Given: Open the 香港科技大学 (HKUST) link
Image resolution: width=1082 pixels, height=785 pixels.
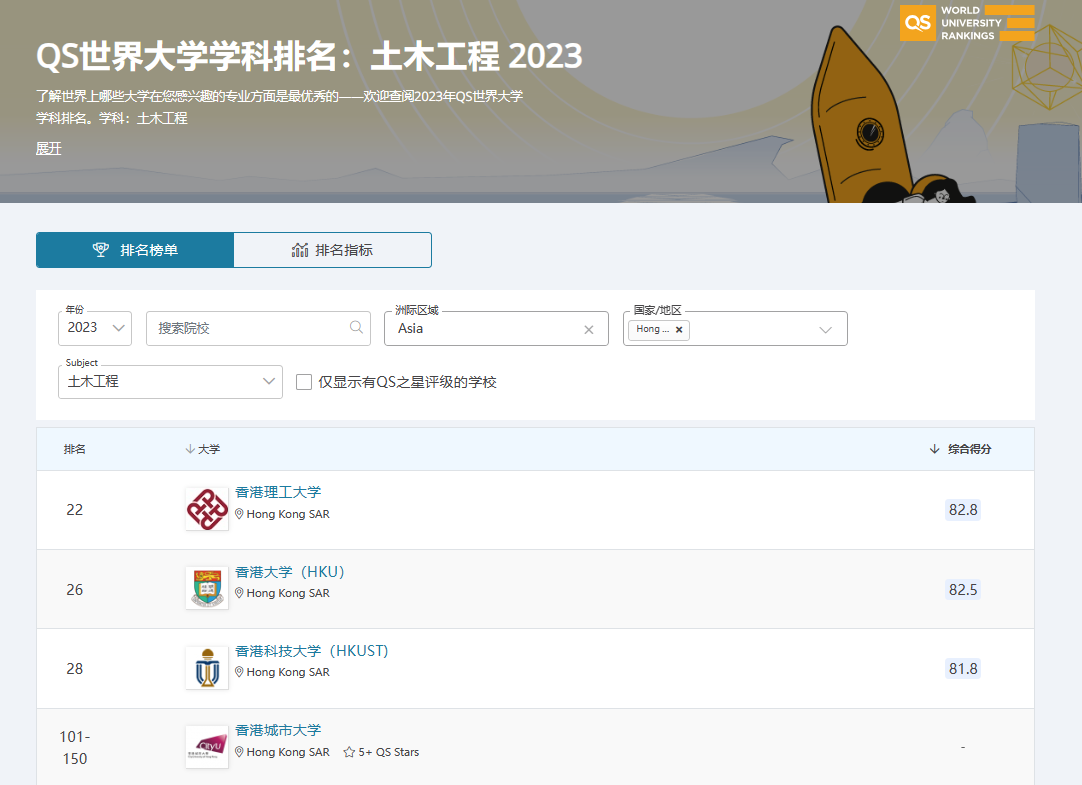Looking at the screenshot, I should (312, 651).
